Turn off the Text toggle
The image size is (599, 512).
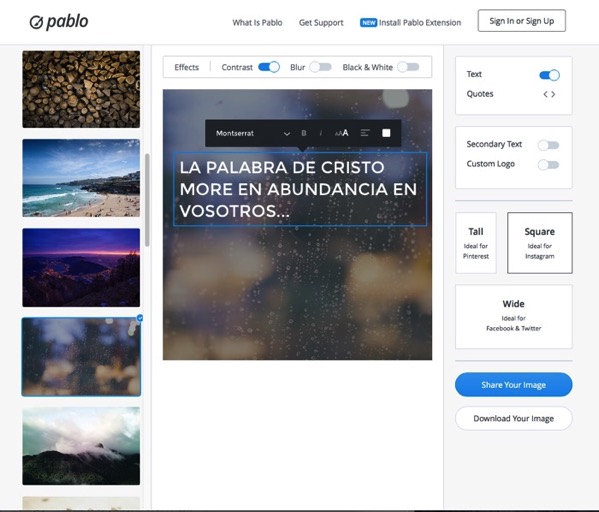(549, 75)
